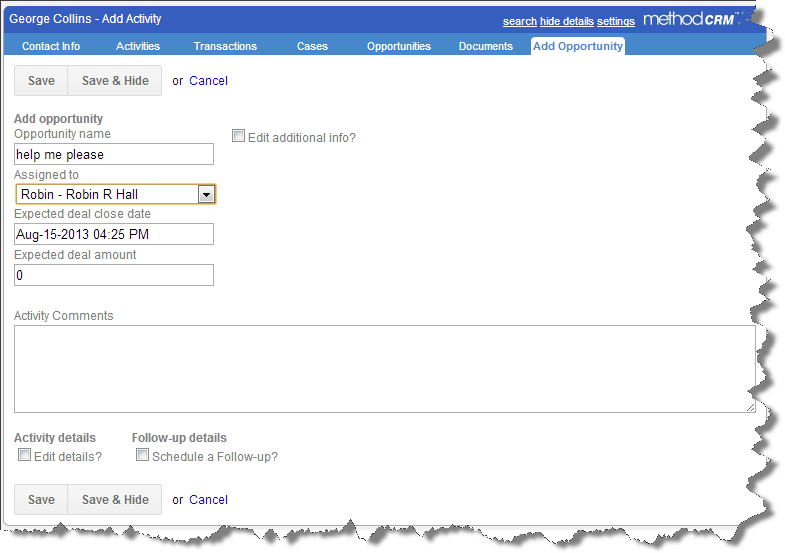The width and height of the screenshot is (785, 553).
Task: Check the Schedule a Follow-up box
Action: tap(143, 455)
